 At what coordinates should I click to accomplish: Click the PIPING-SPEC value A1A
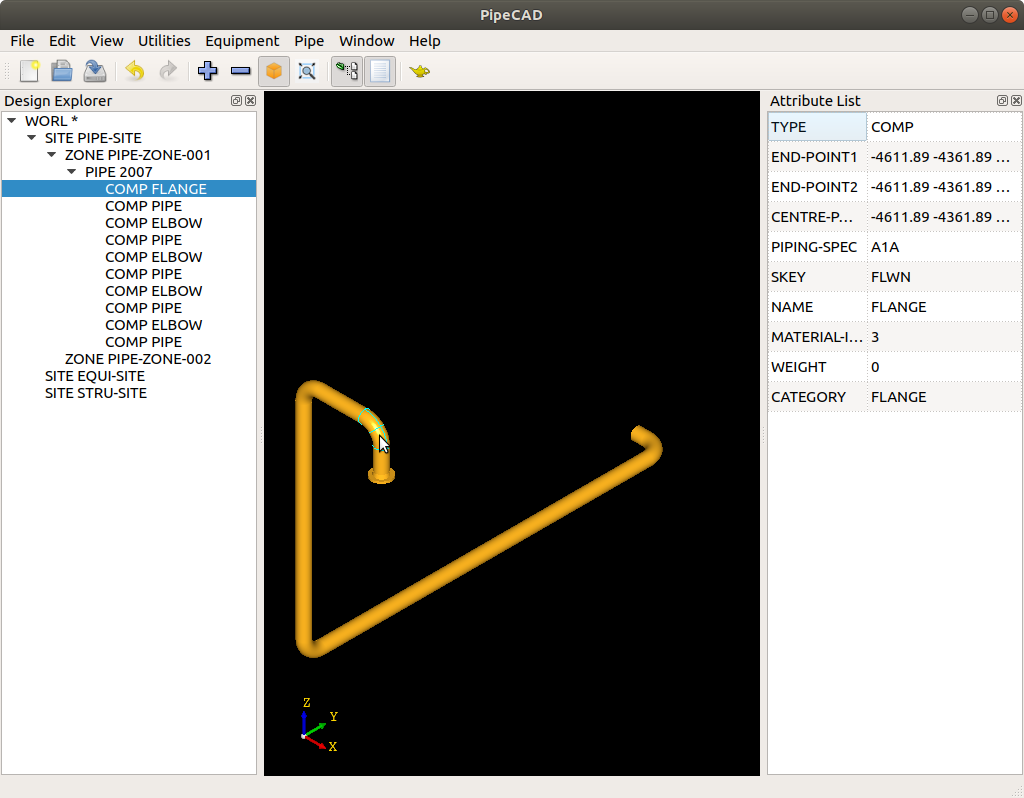(885, 247)
